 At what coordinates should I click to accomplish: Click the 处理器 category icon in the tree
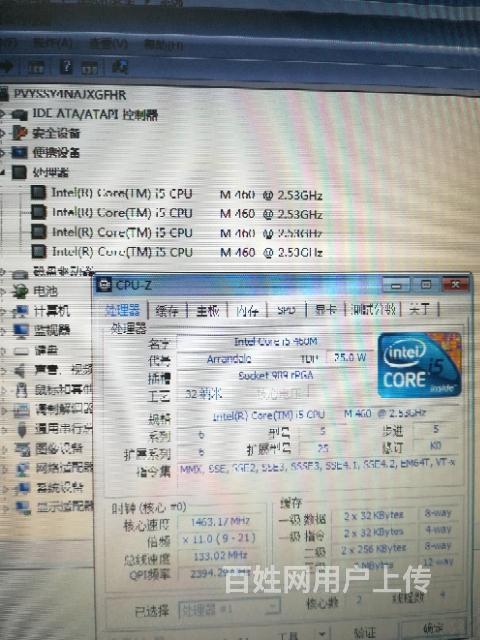tap(19, 172)
